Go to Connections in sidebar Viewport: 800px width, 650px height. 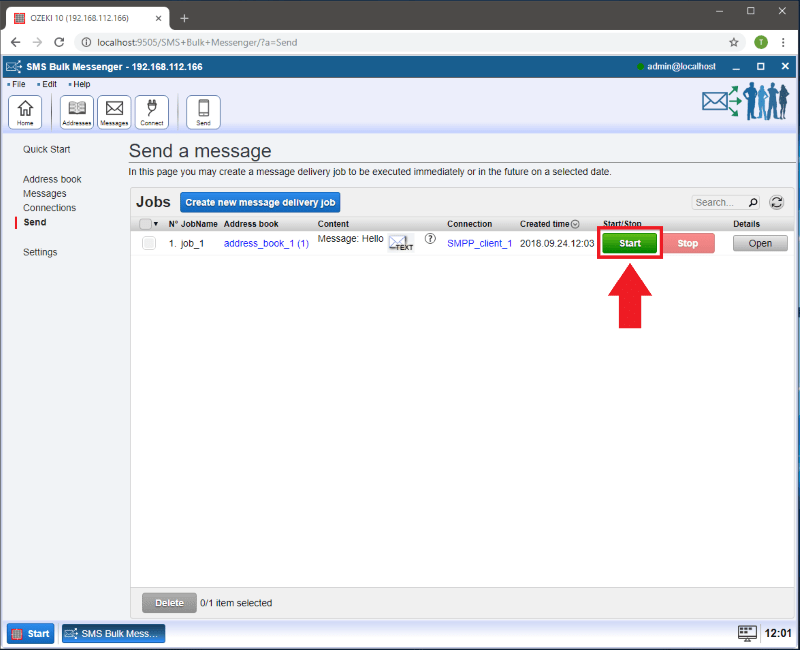49,208
